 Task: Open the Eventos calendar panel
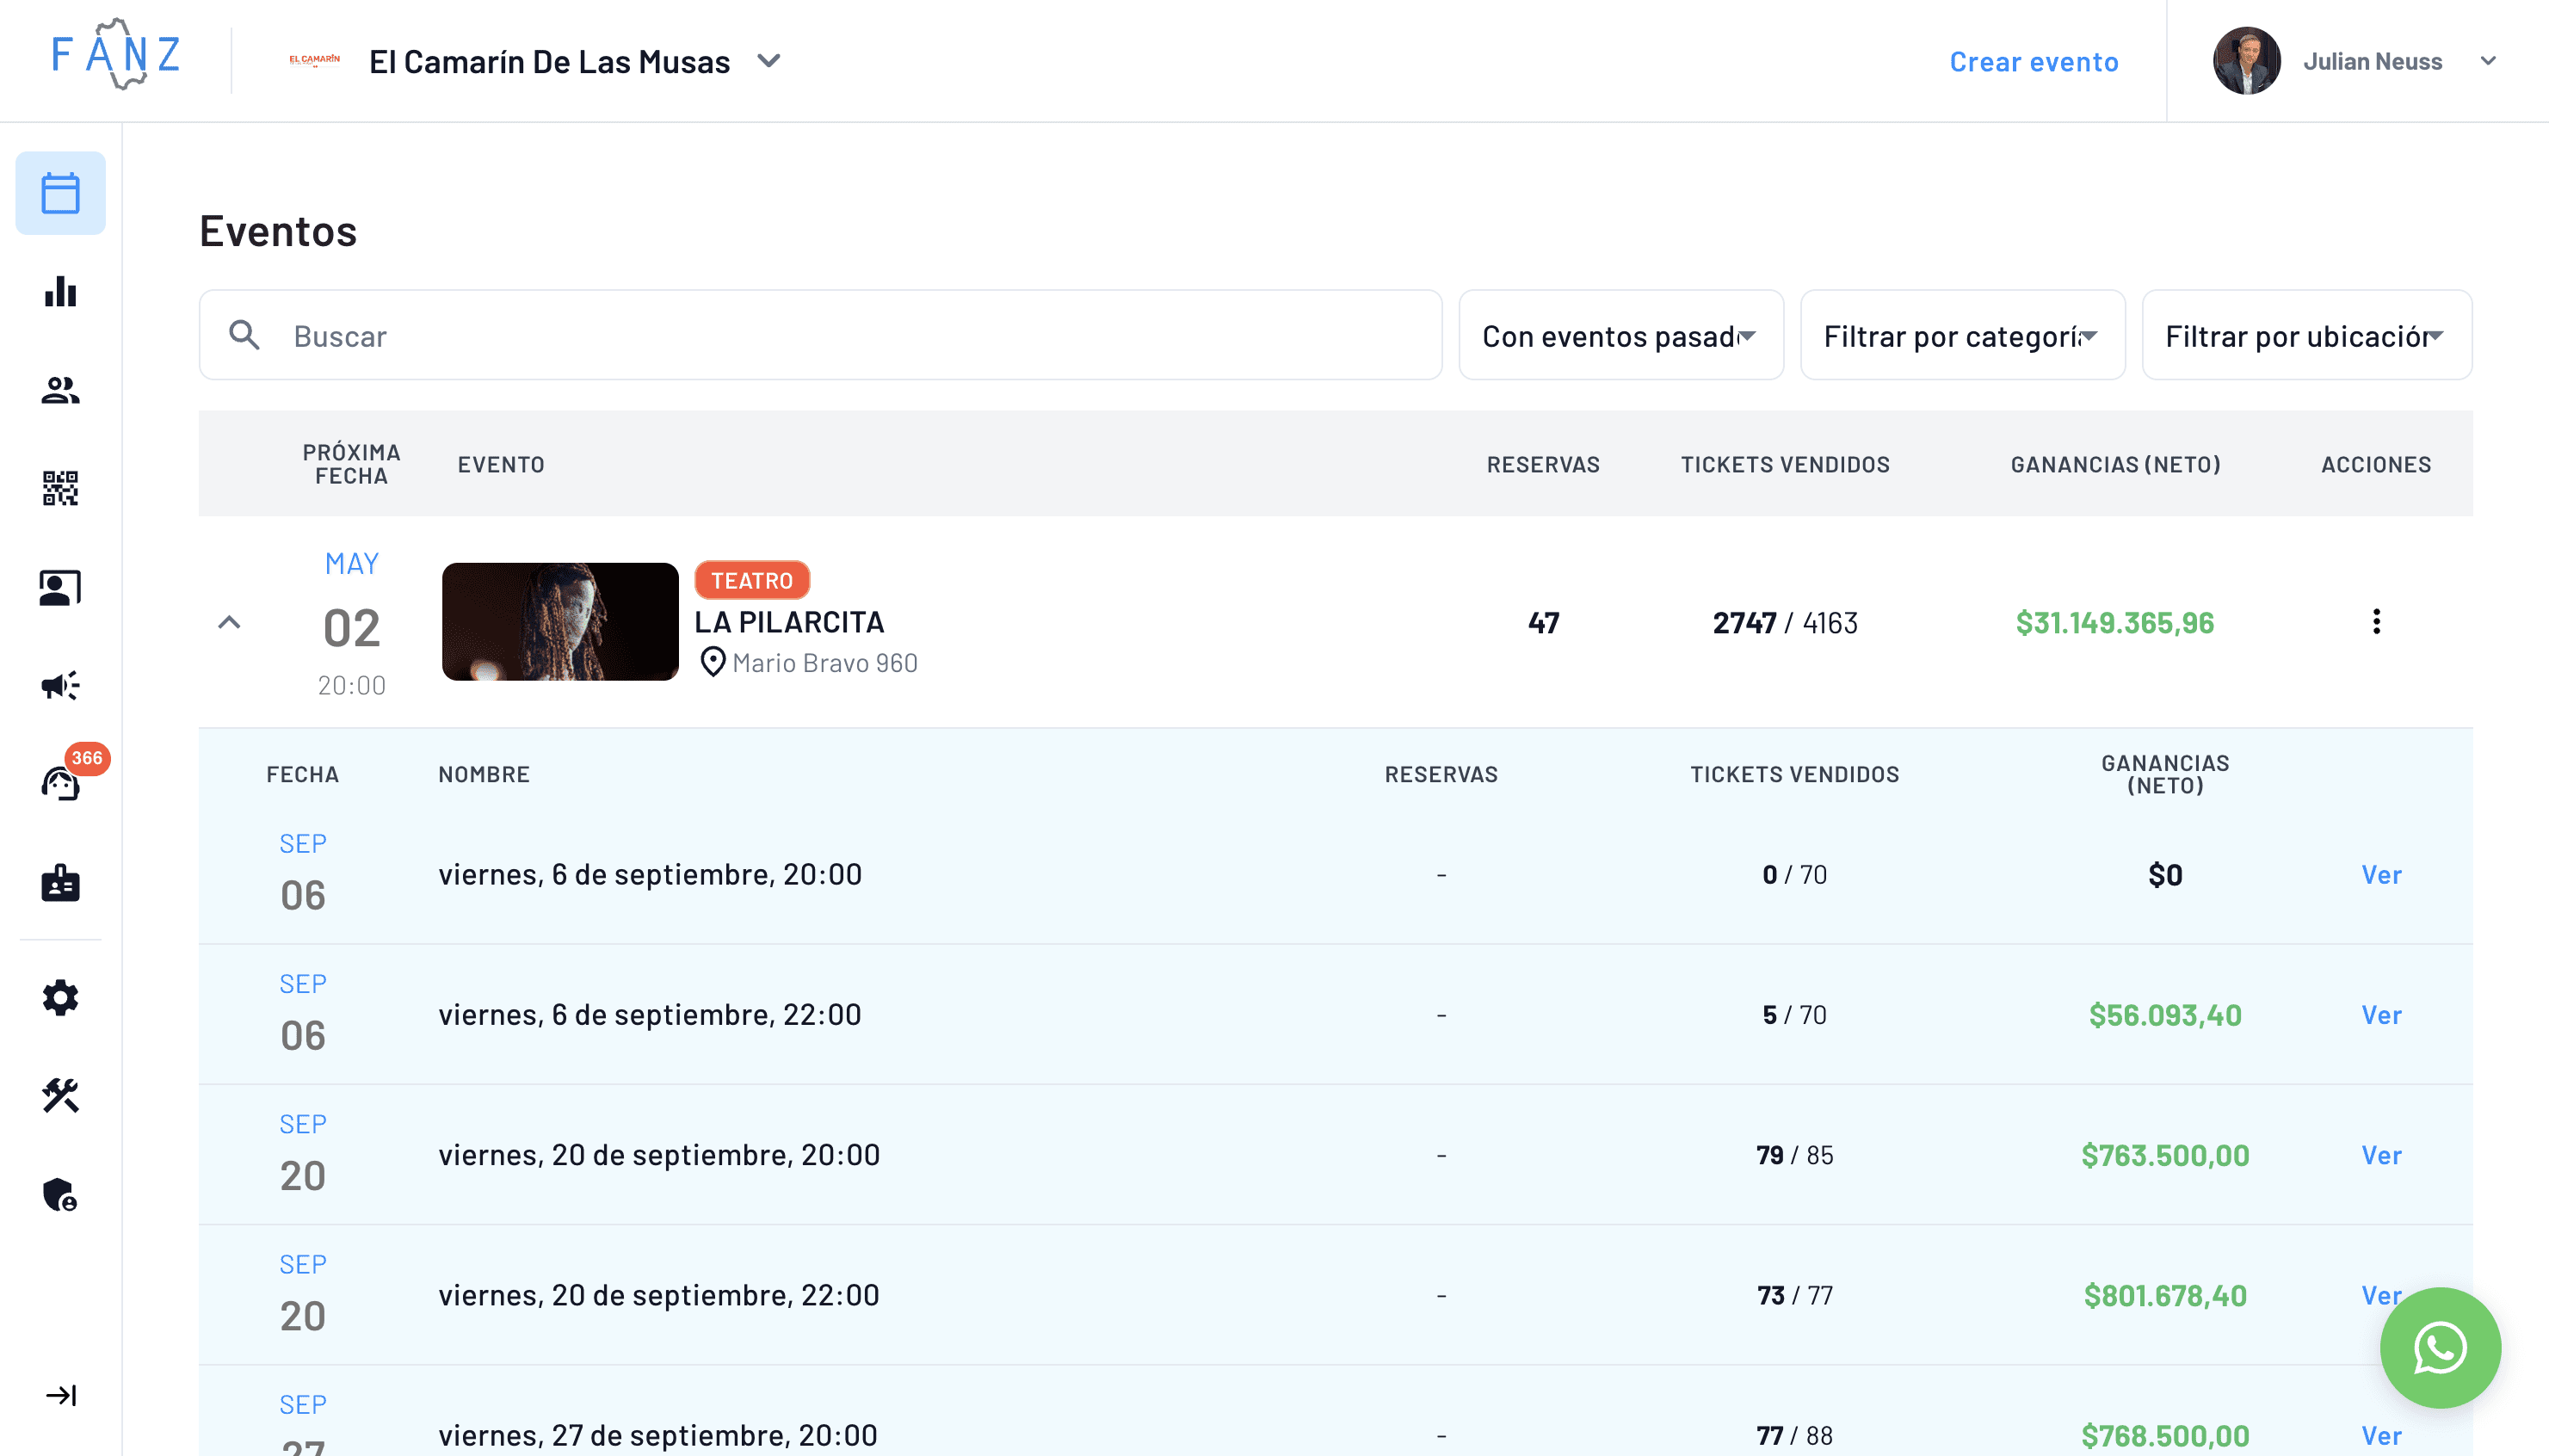[60, 193]
